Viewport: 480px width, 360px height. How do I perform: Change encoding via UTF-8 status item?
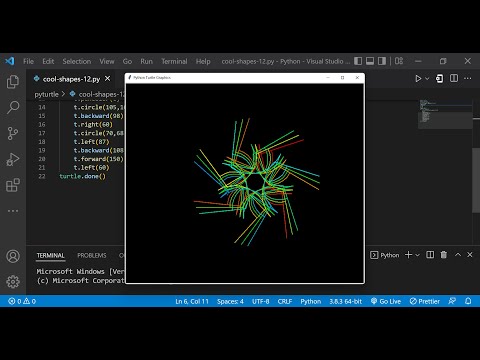click(x=261, y=301)
